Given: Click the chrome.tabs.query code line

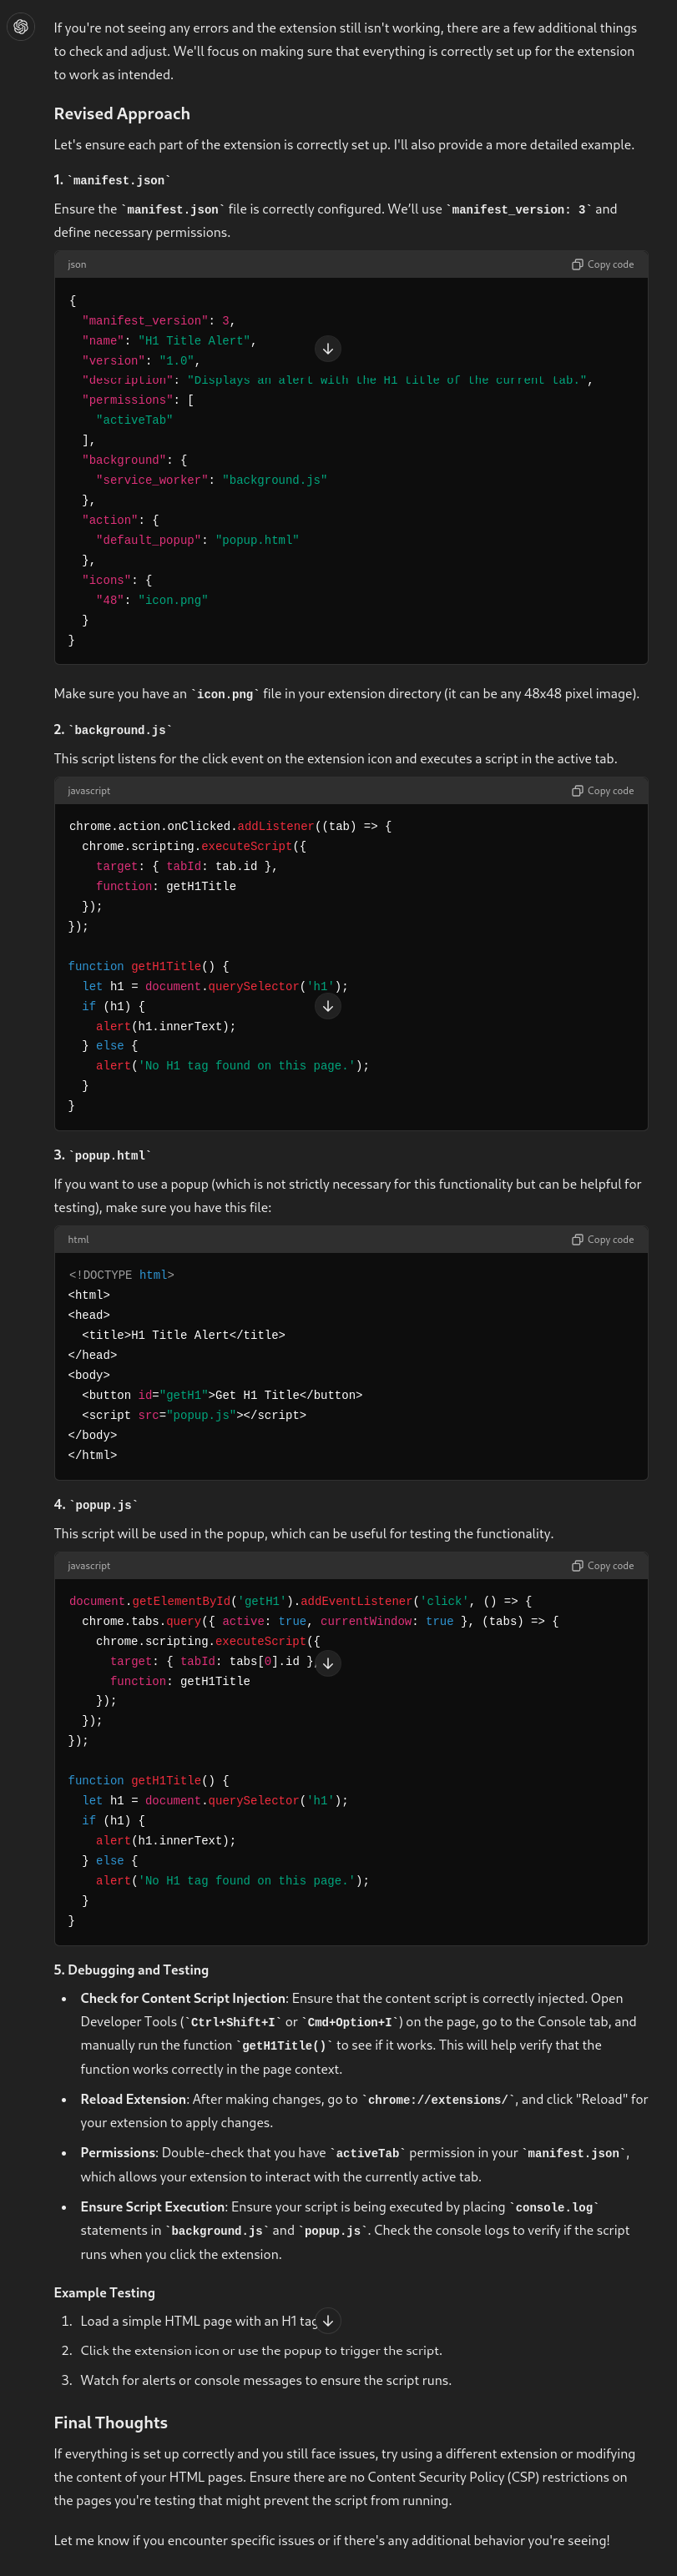Looking at the screenshot, I should coord(320,1621).
